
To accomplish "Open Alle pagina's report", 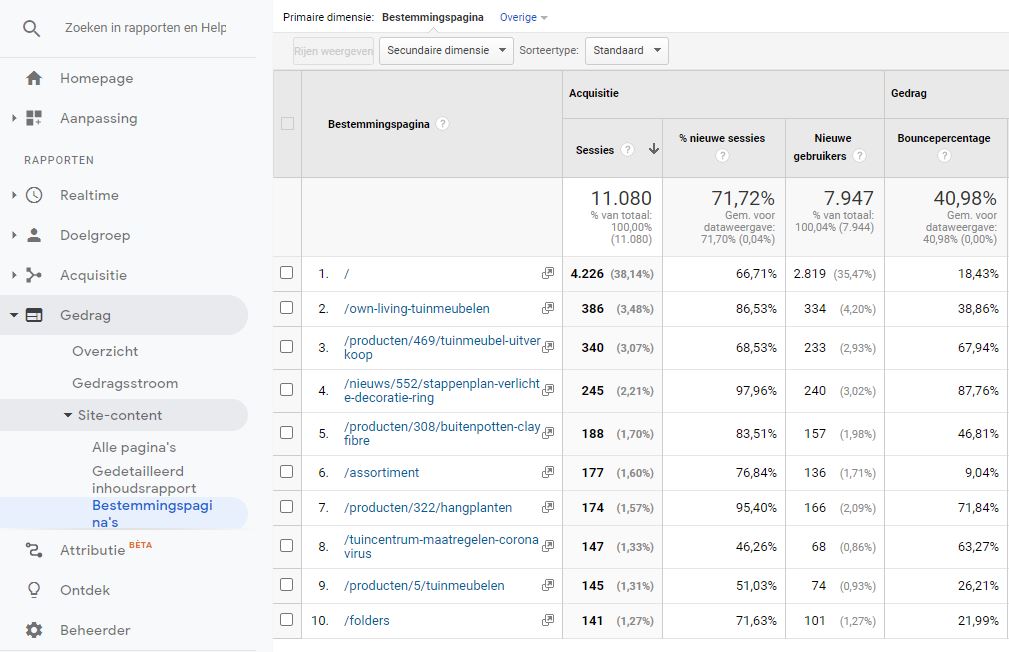I will pyautogui.click(x=134, y=447).
